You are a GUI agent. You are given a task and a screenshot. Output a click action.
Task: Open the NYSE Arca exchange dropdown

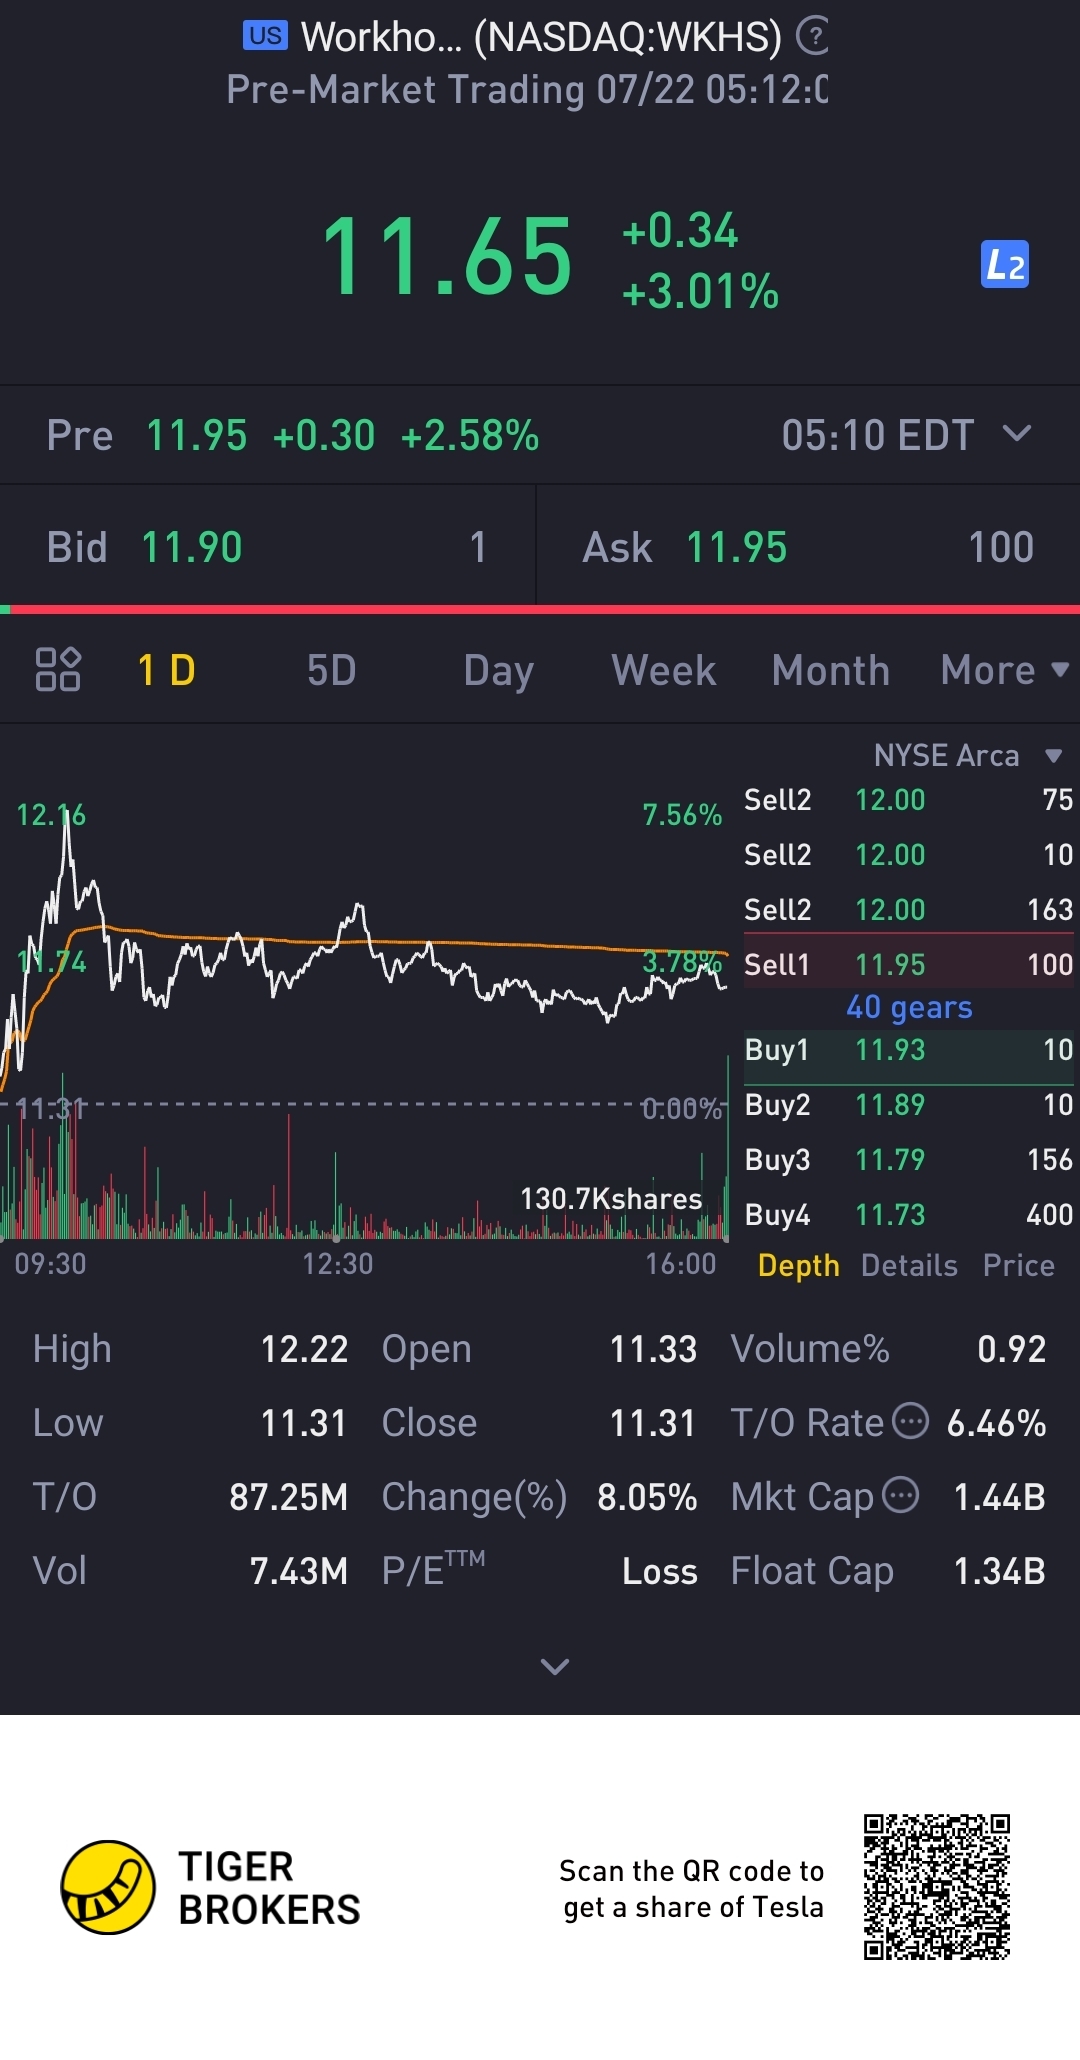coord(968,755)
